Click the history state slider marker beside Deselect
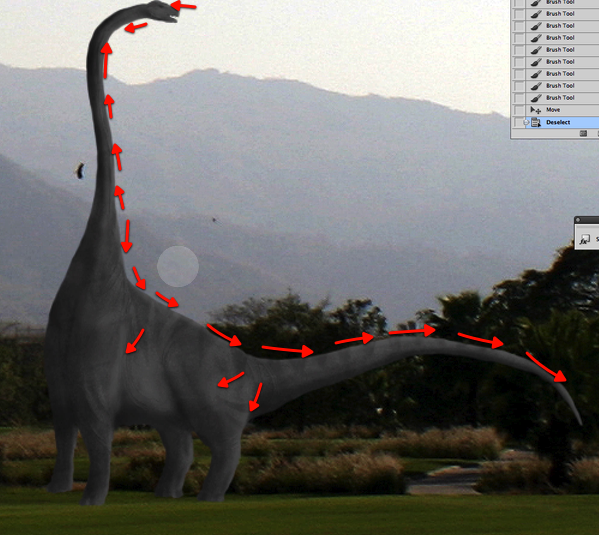599x535 pixels. pos(527,122)
